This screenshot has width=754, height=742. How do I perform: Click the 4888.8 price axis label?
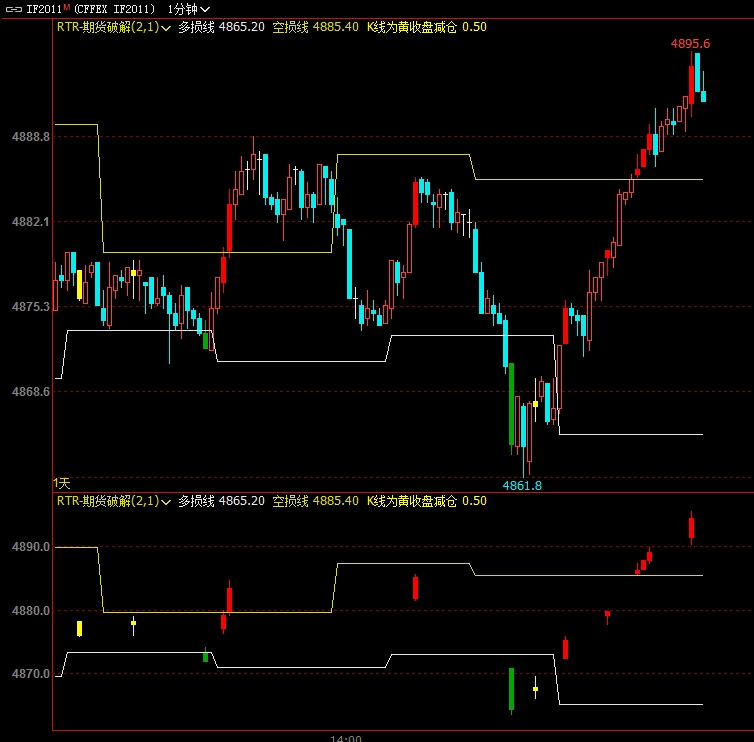click(31, 137)
